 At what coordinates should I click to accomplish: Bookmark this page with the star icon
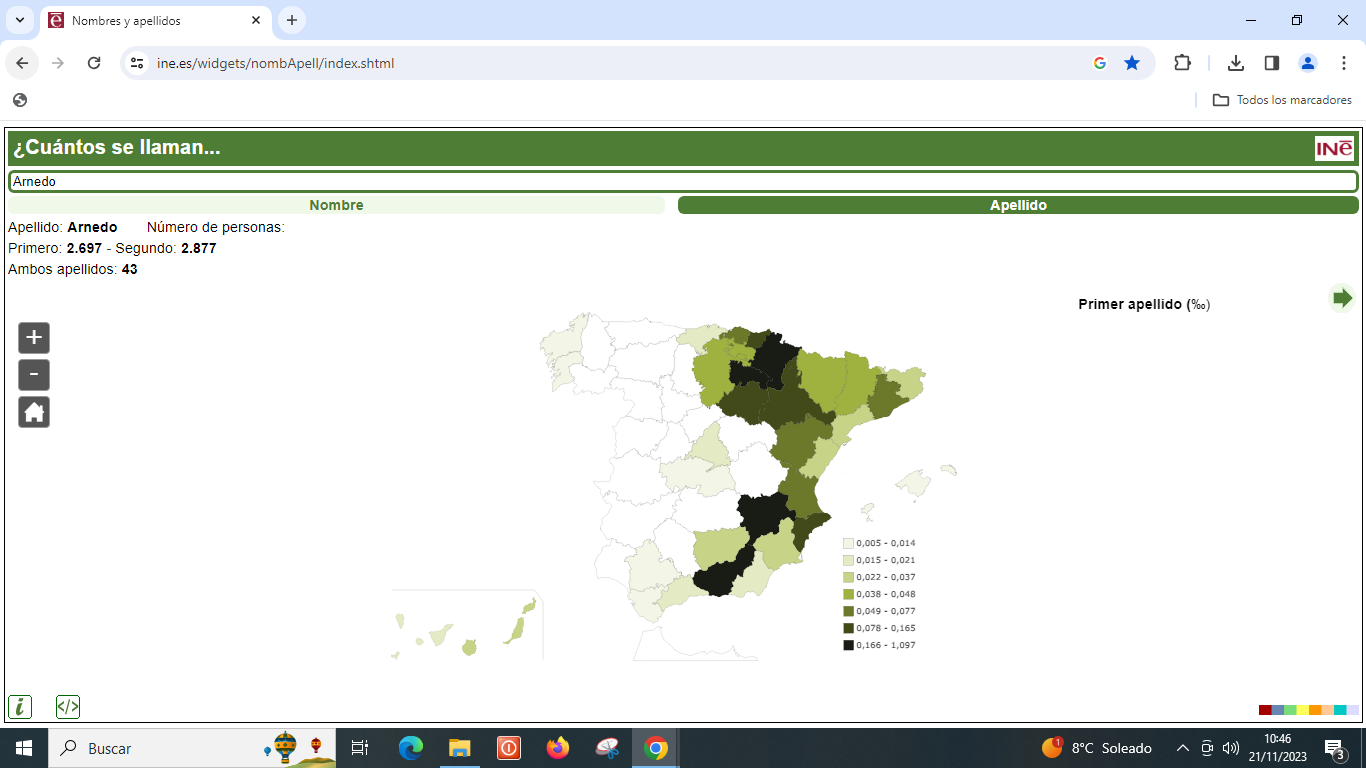tap(1132, 63)
